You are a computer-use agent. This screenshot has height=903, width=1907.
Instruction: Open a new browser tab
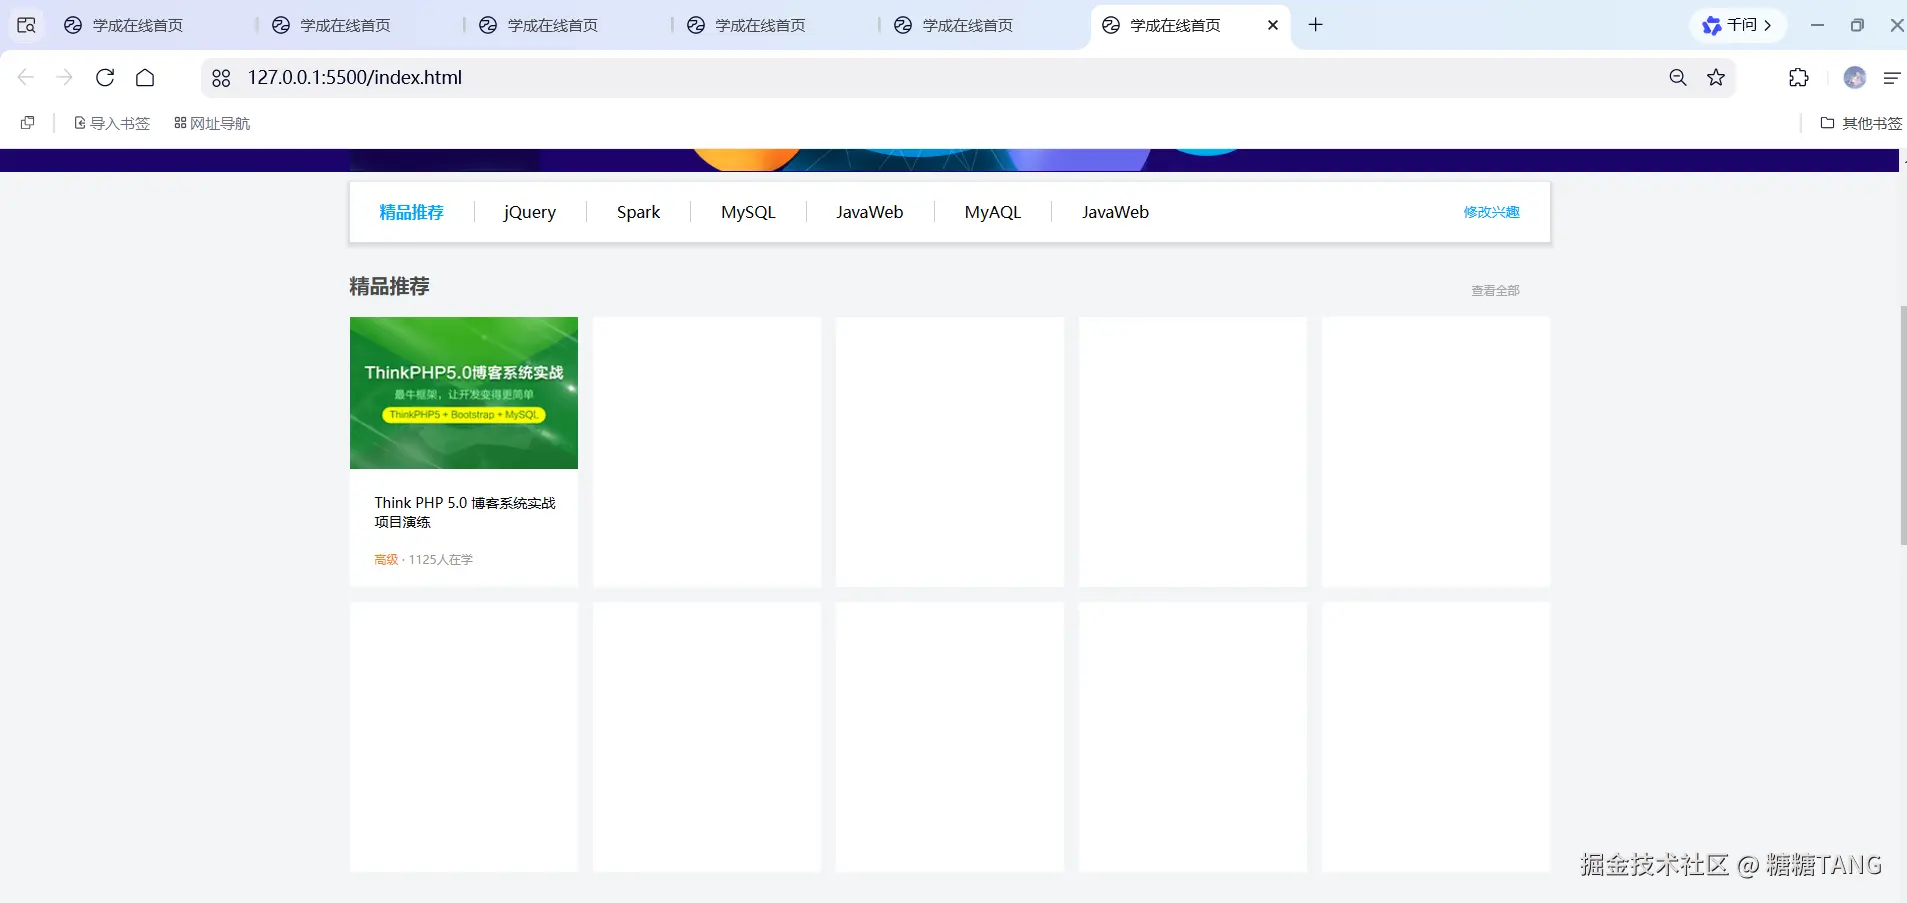pos(1316,25)
